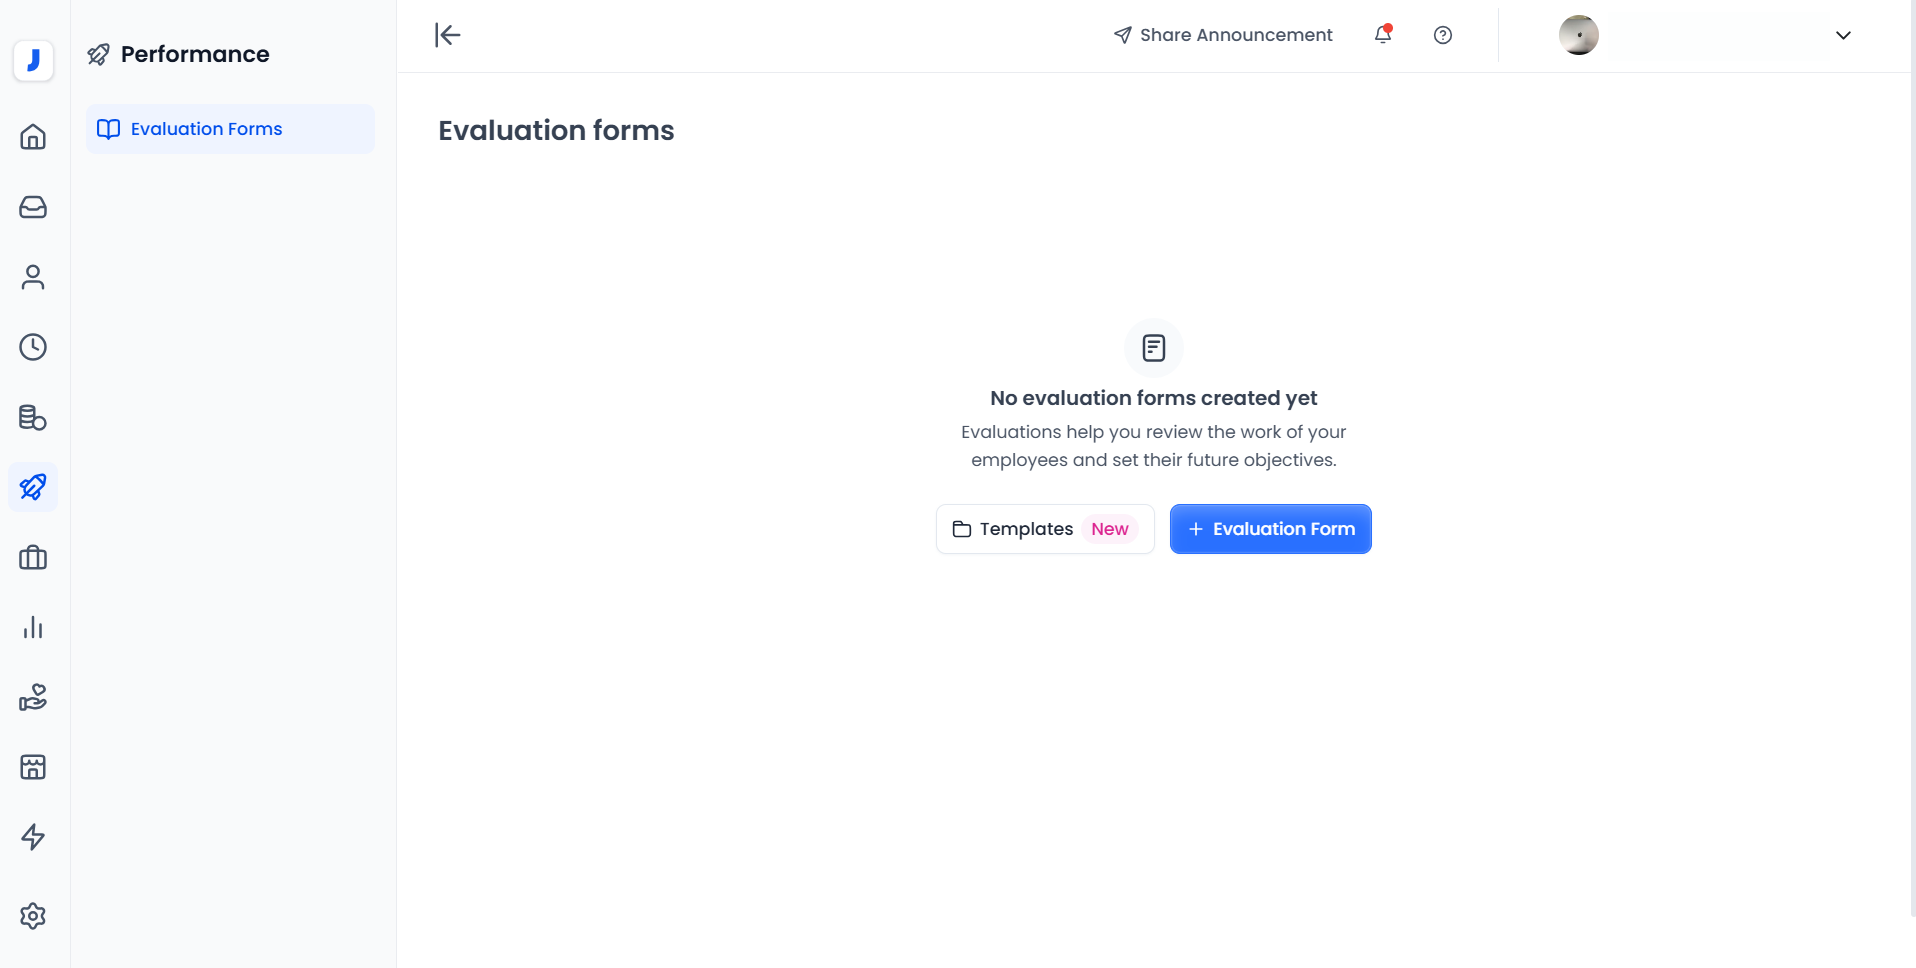Open the briefcase recruitment icon

(33, 557)
